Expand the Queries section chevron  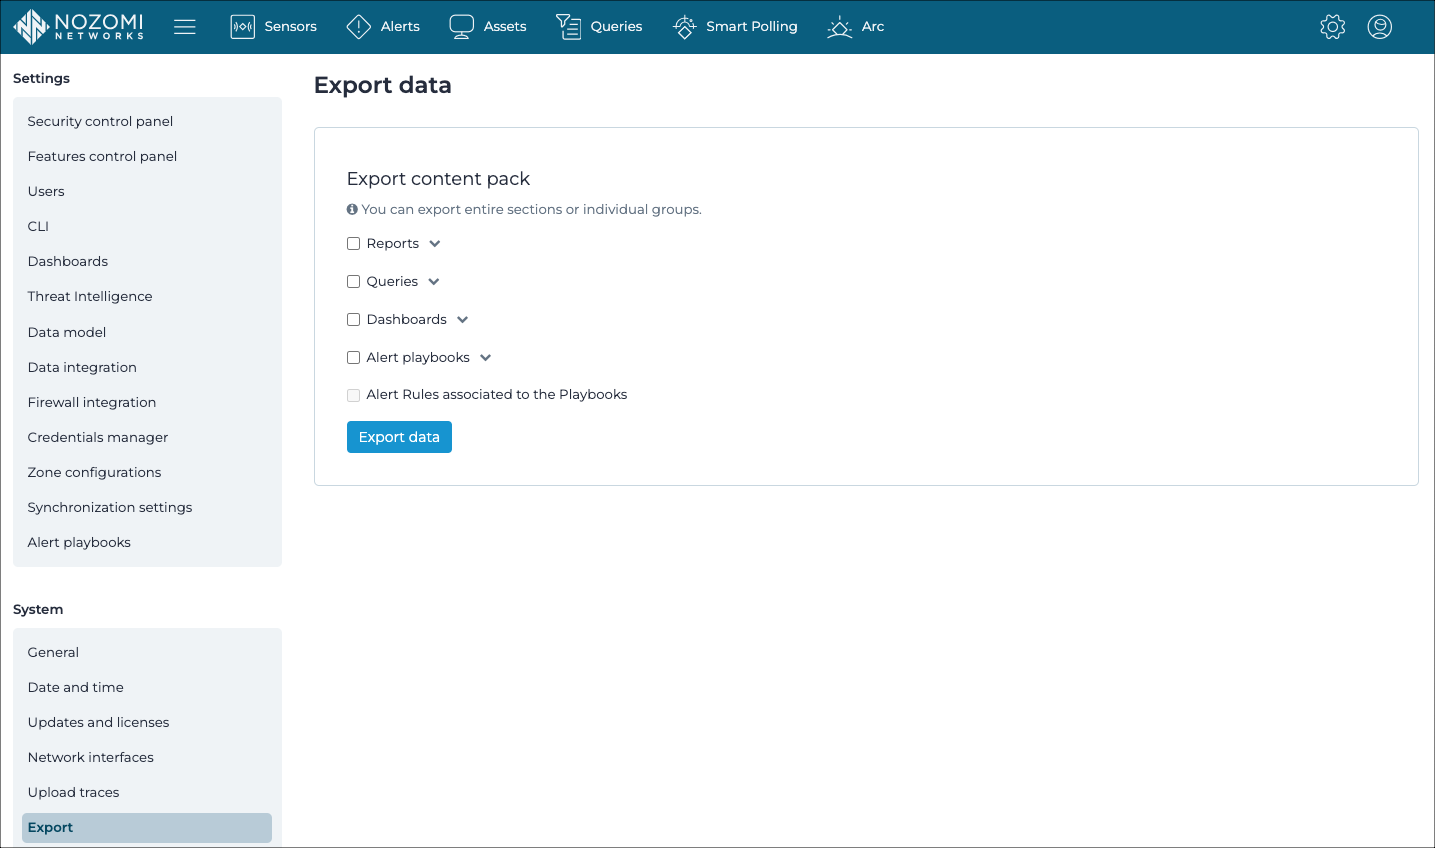434,282
